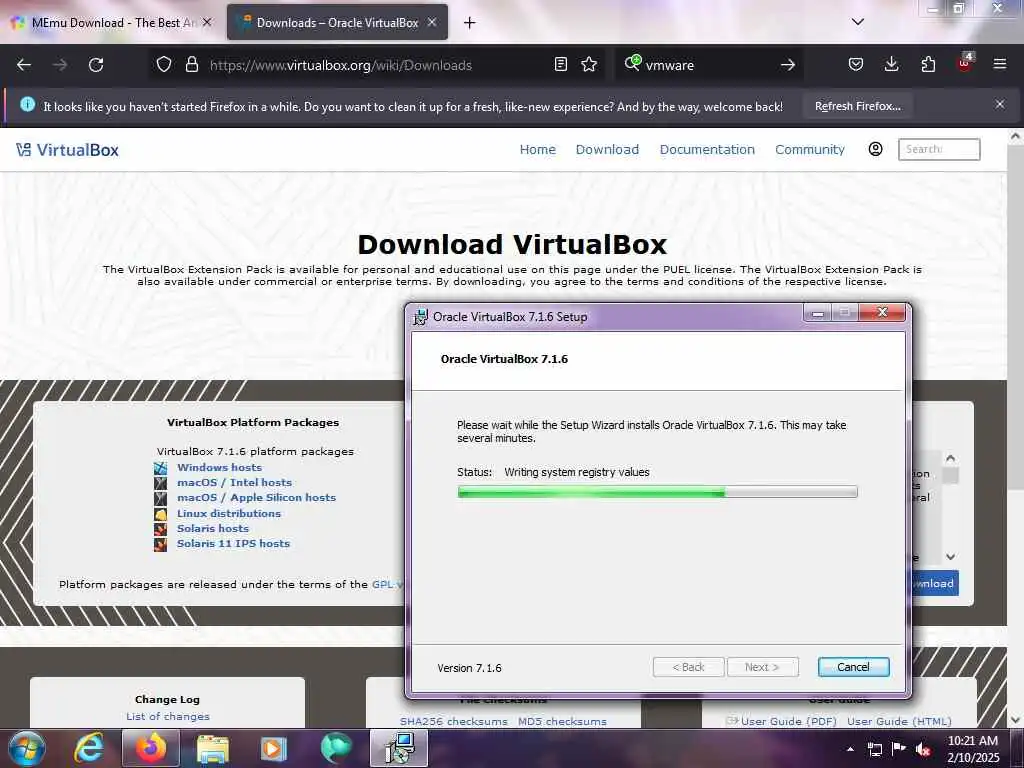Click the installer progress bar
Screen dimensions: 1024x768
coord(658,492)
